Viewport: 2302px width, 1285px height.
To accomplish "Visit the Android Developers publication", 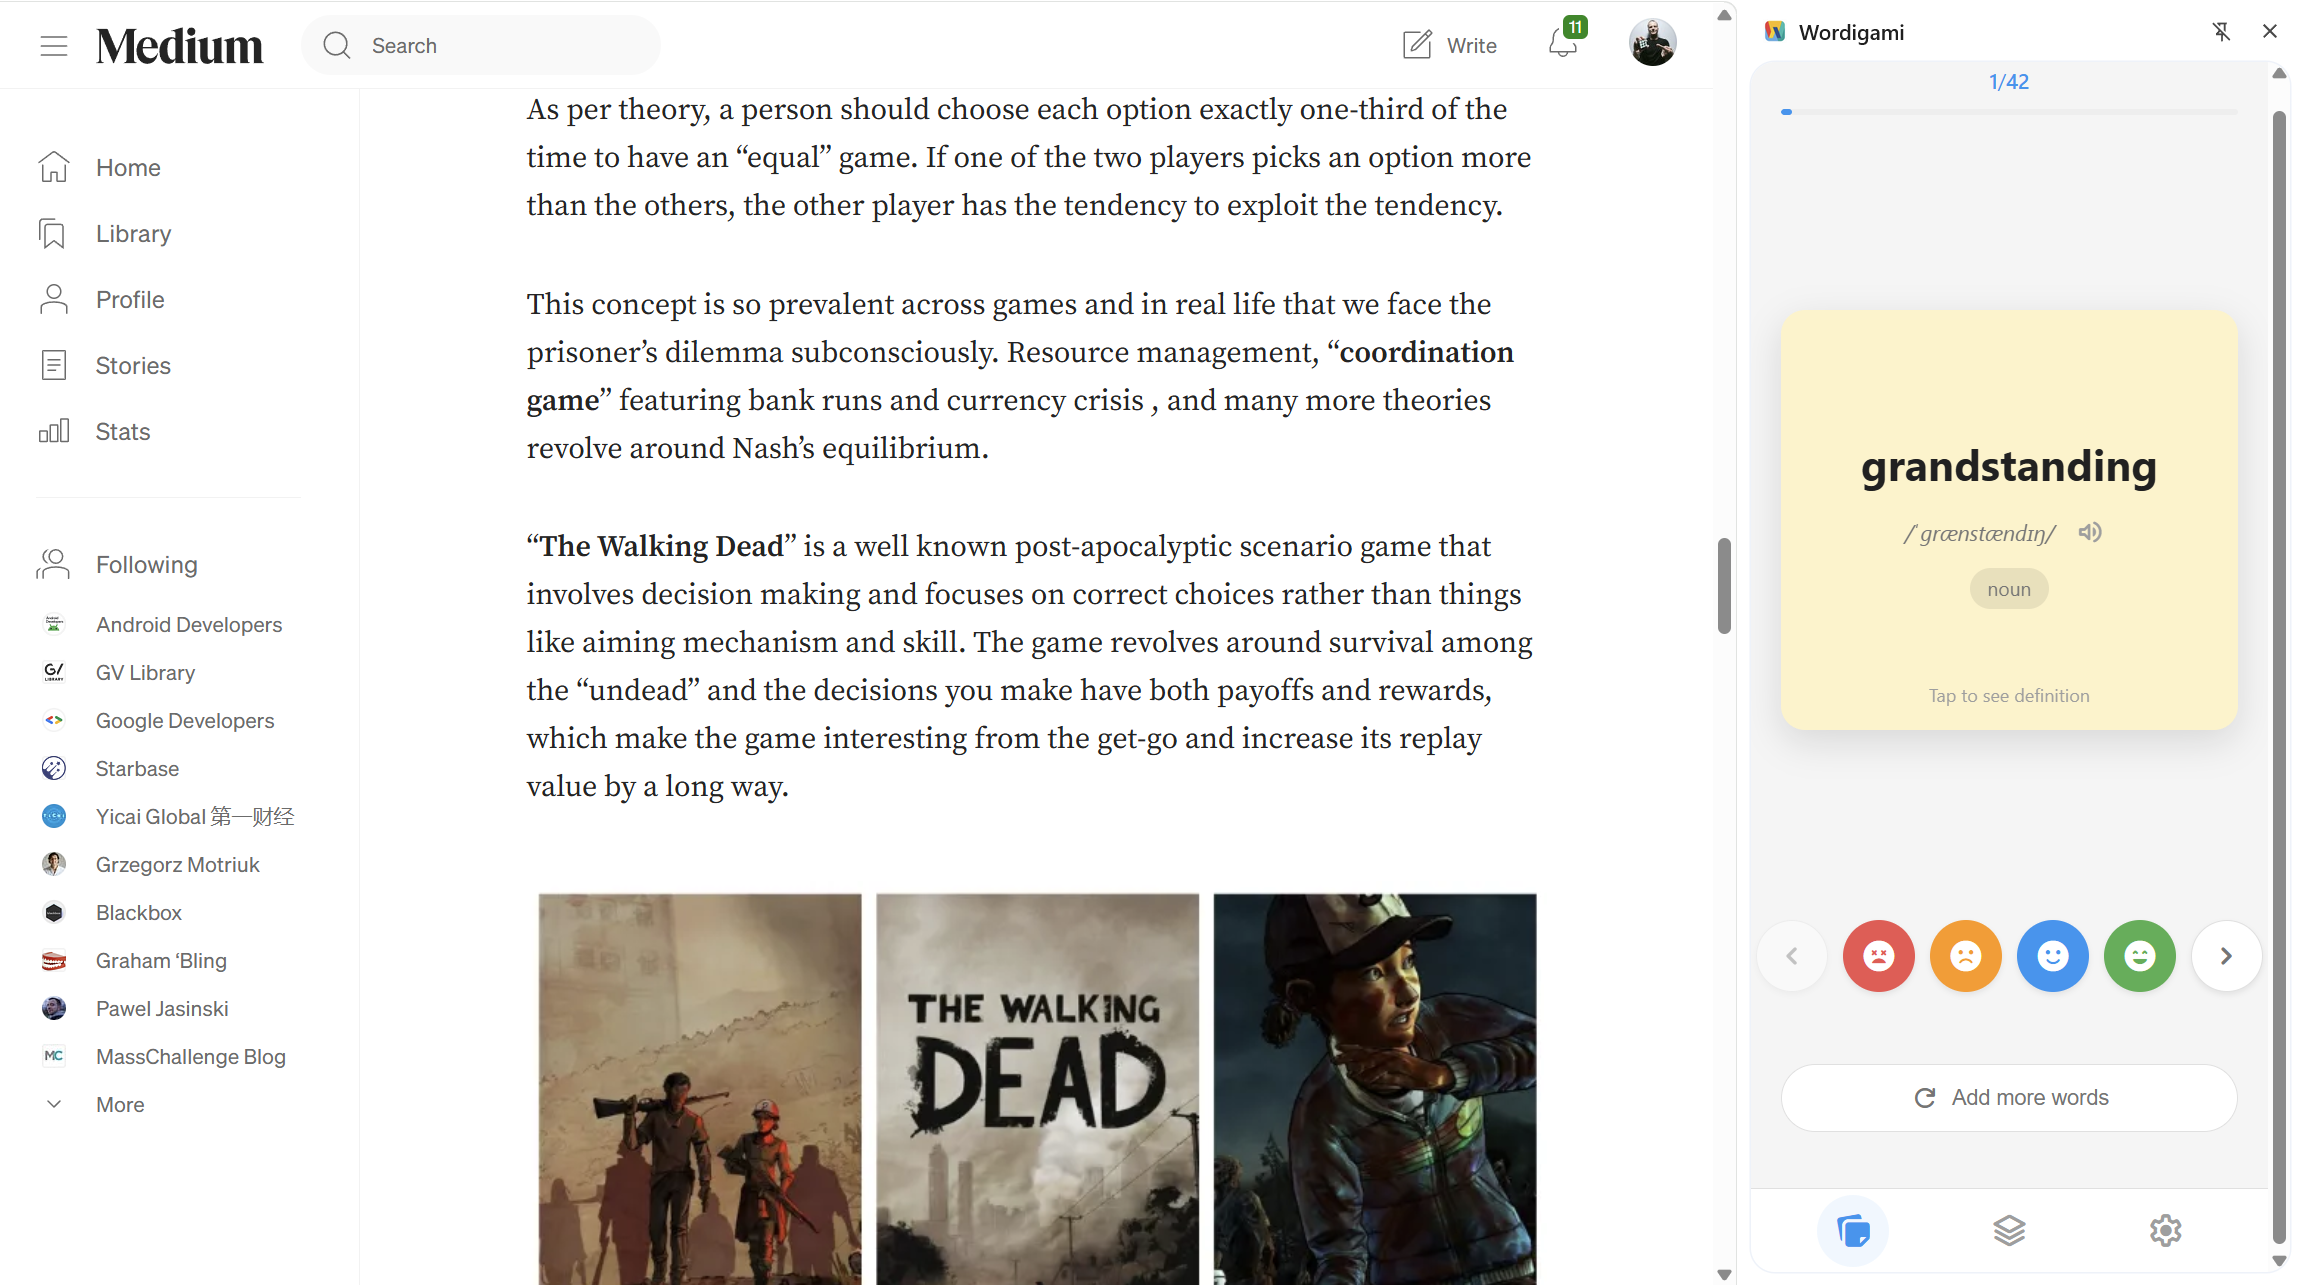I will point(188,624).
